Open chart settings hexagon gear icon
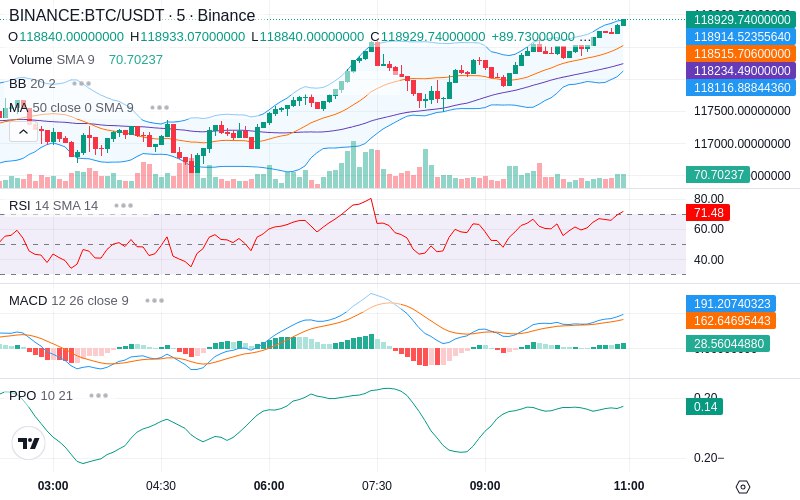Screen dimensions: 800x500 [x=743, y=487]
